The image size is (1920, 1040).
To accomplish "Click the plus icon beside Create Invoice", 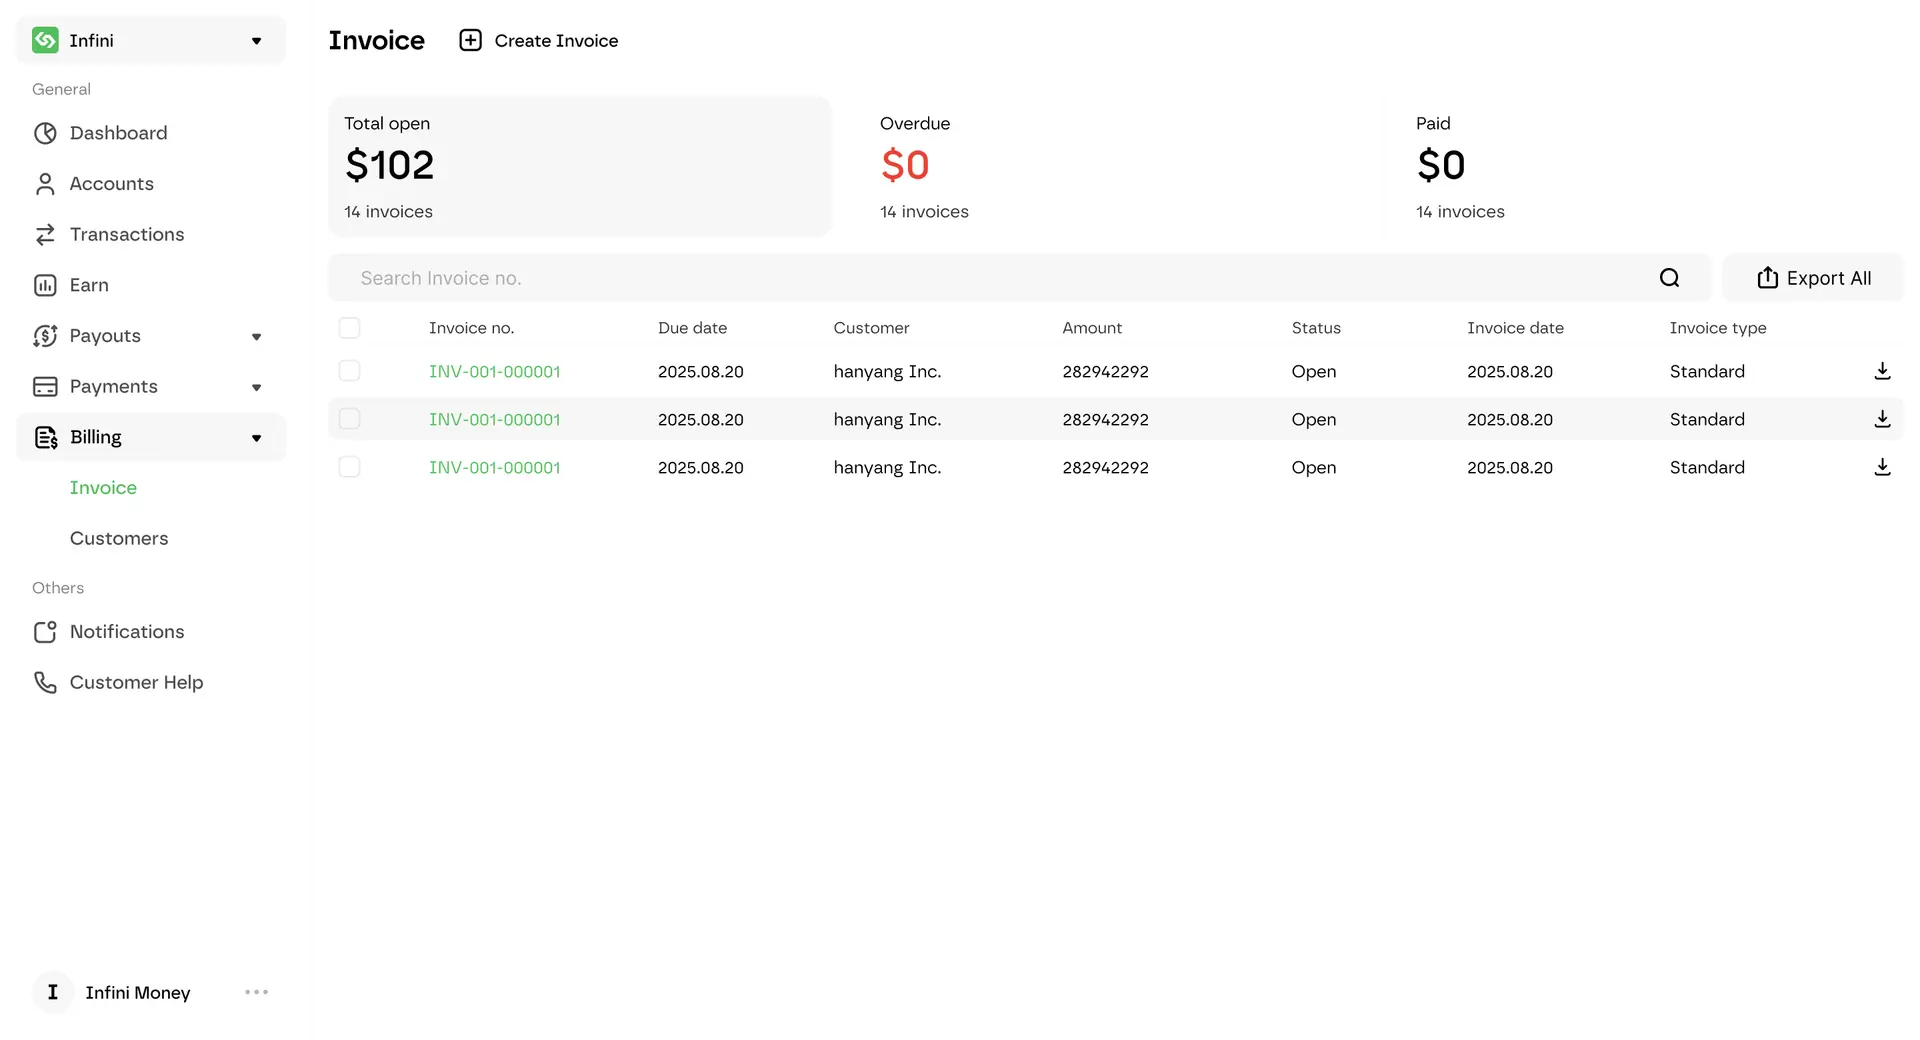I will (470, 40).
